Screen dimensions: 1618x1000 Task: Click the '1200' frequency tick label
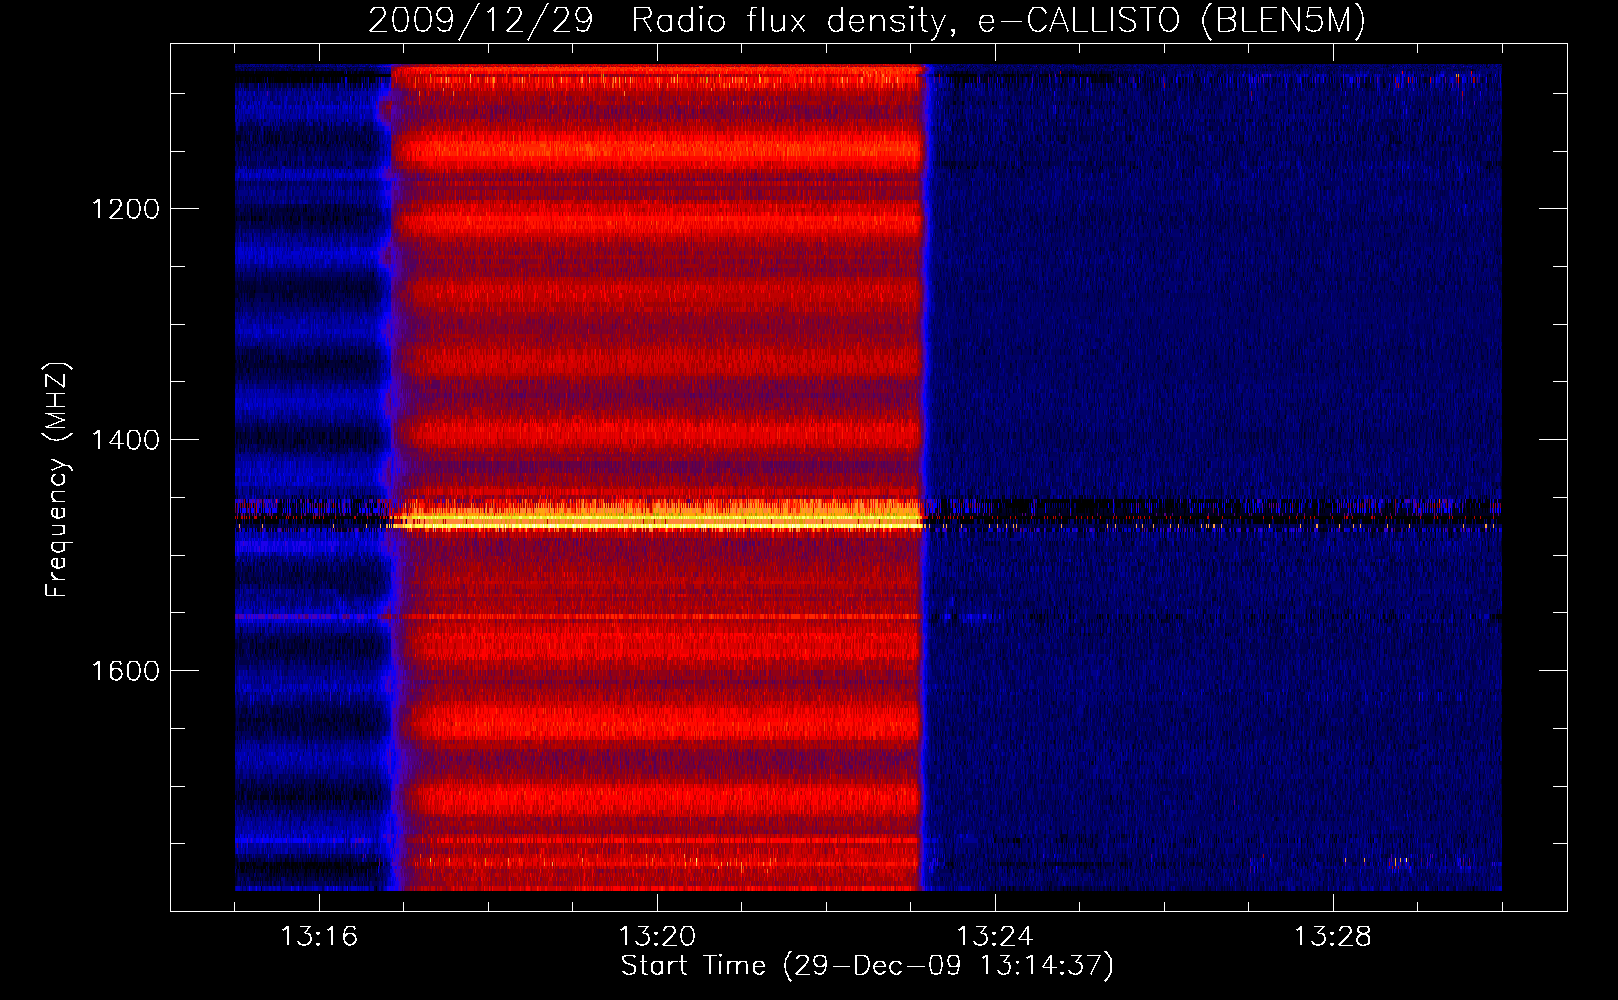pos(125,209)
